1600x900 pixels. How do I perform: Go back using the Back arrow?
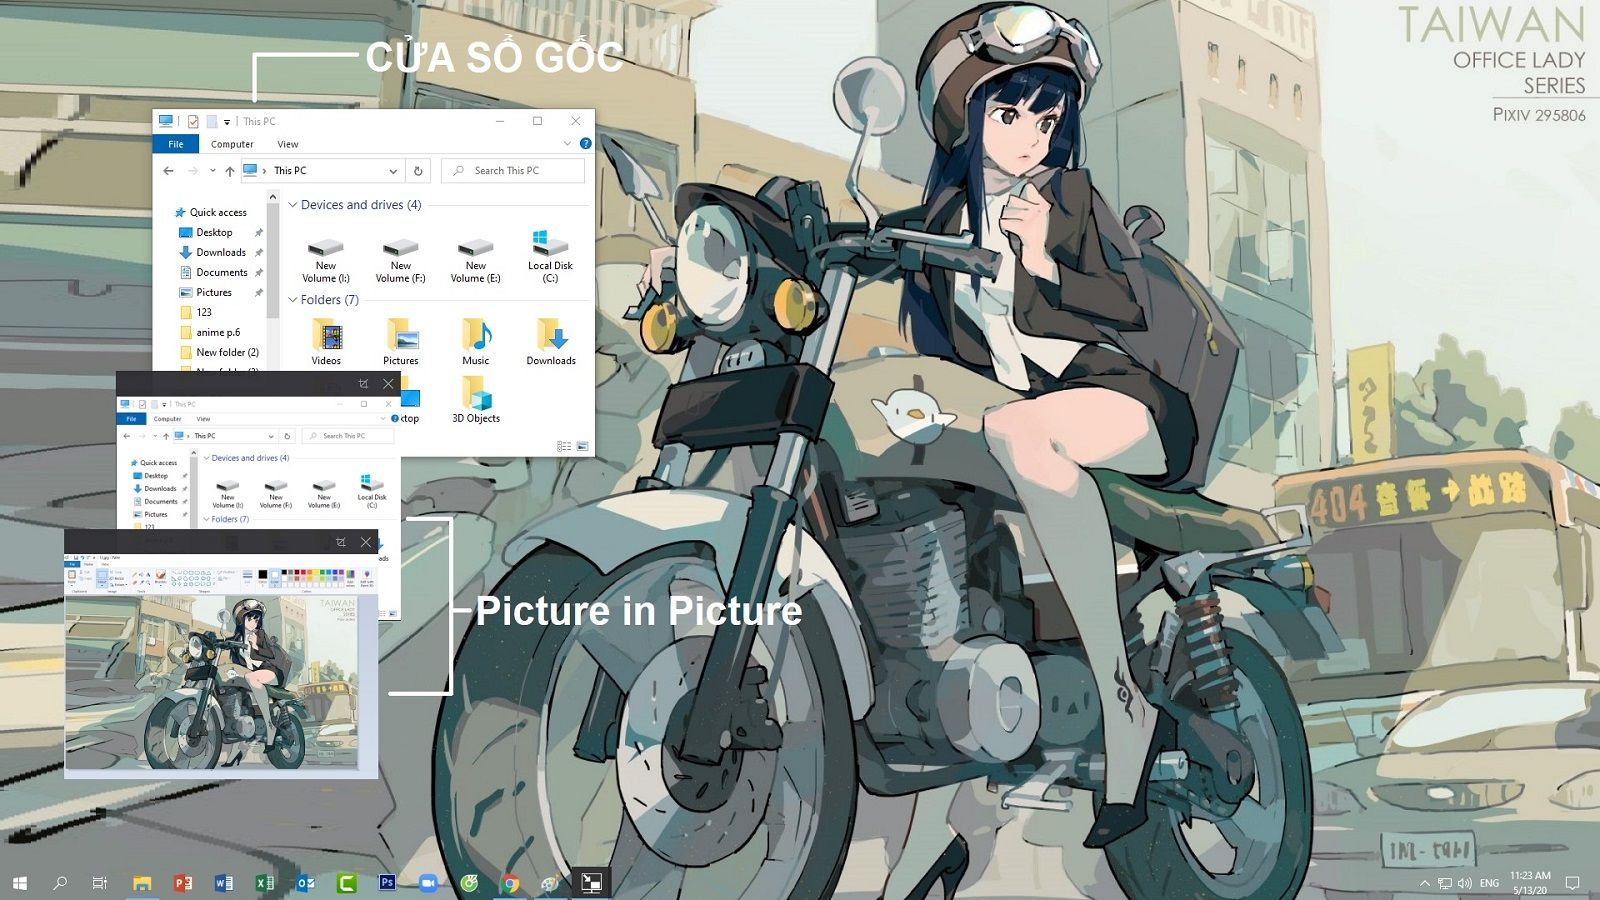click(x=168, y=171)
